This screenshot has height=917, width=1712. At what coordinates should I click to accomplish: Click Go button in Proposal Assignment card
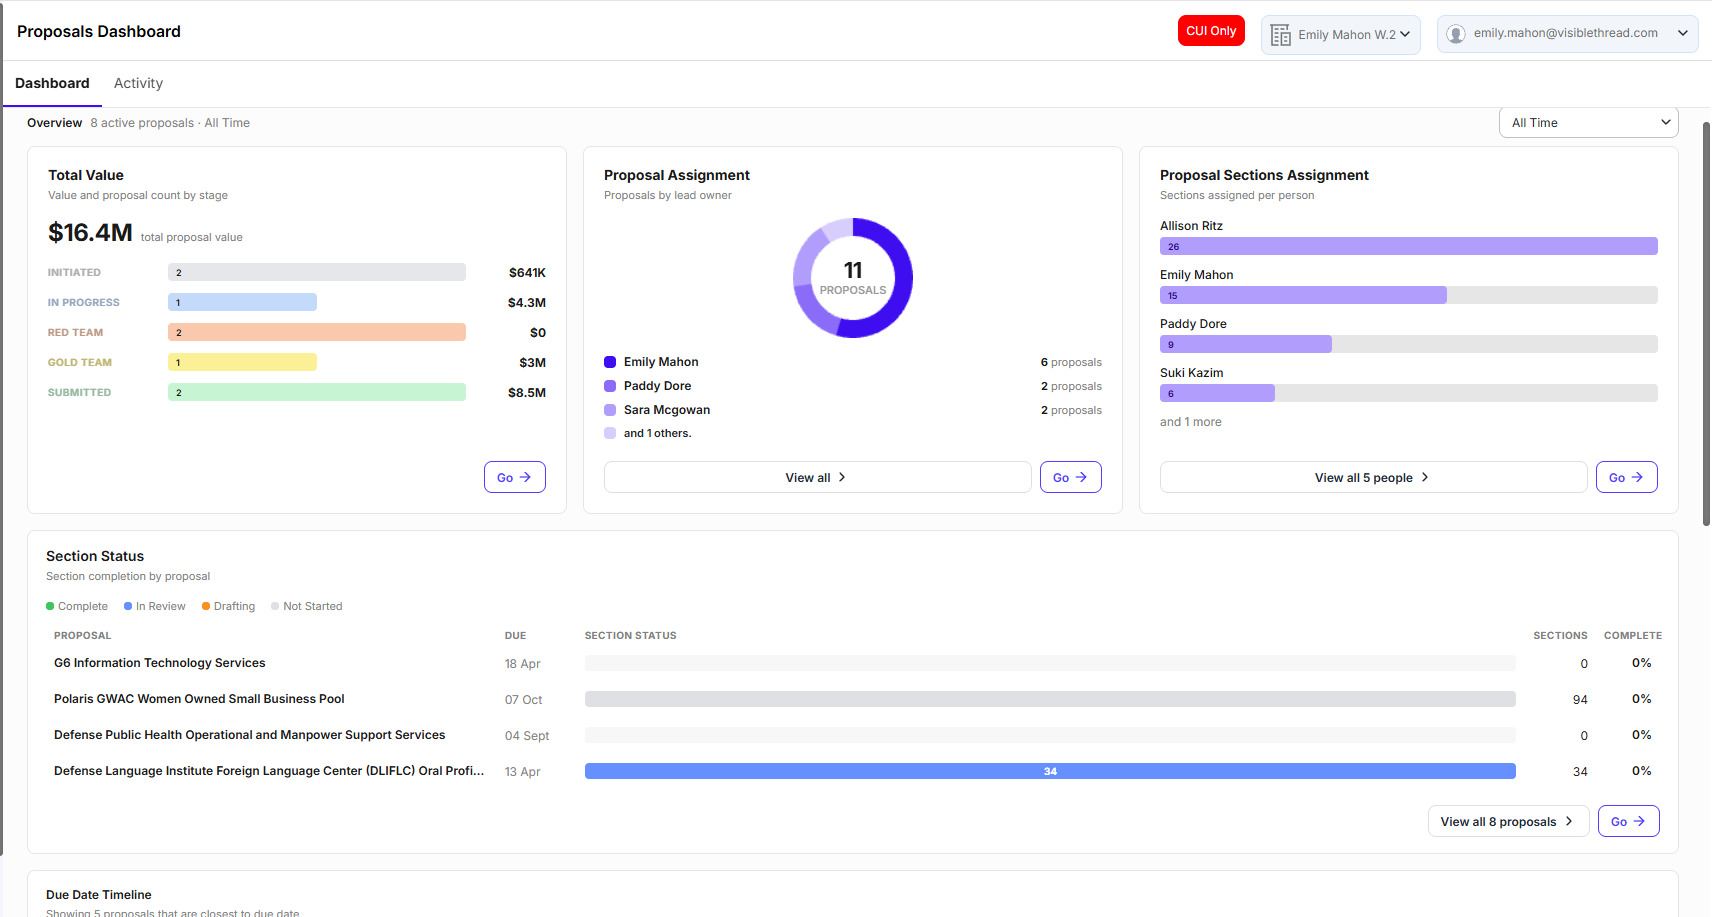click(x=1071, y=477)
